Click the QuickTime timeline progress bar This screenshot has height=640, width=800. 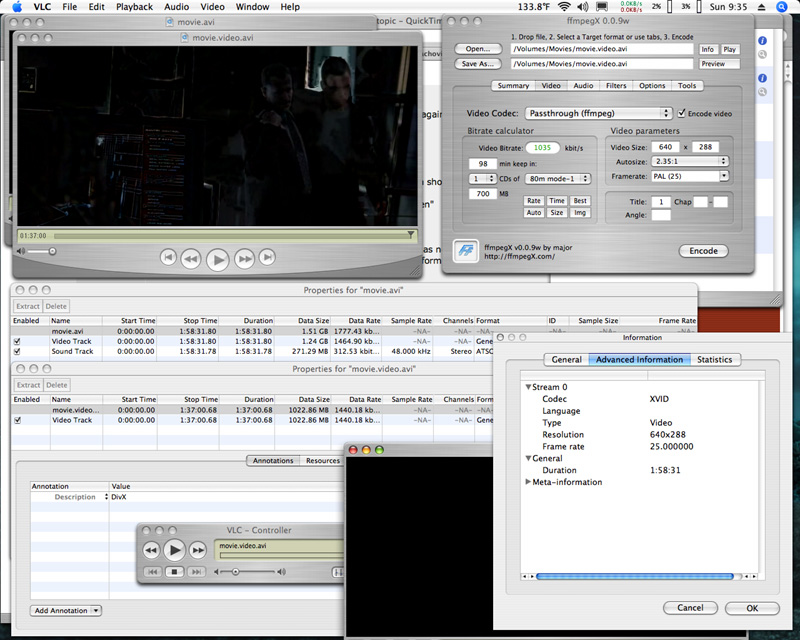pos(233,235)
